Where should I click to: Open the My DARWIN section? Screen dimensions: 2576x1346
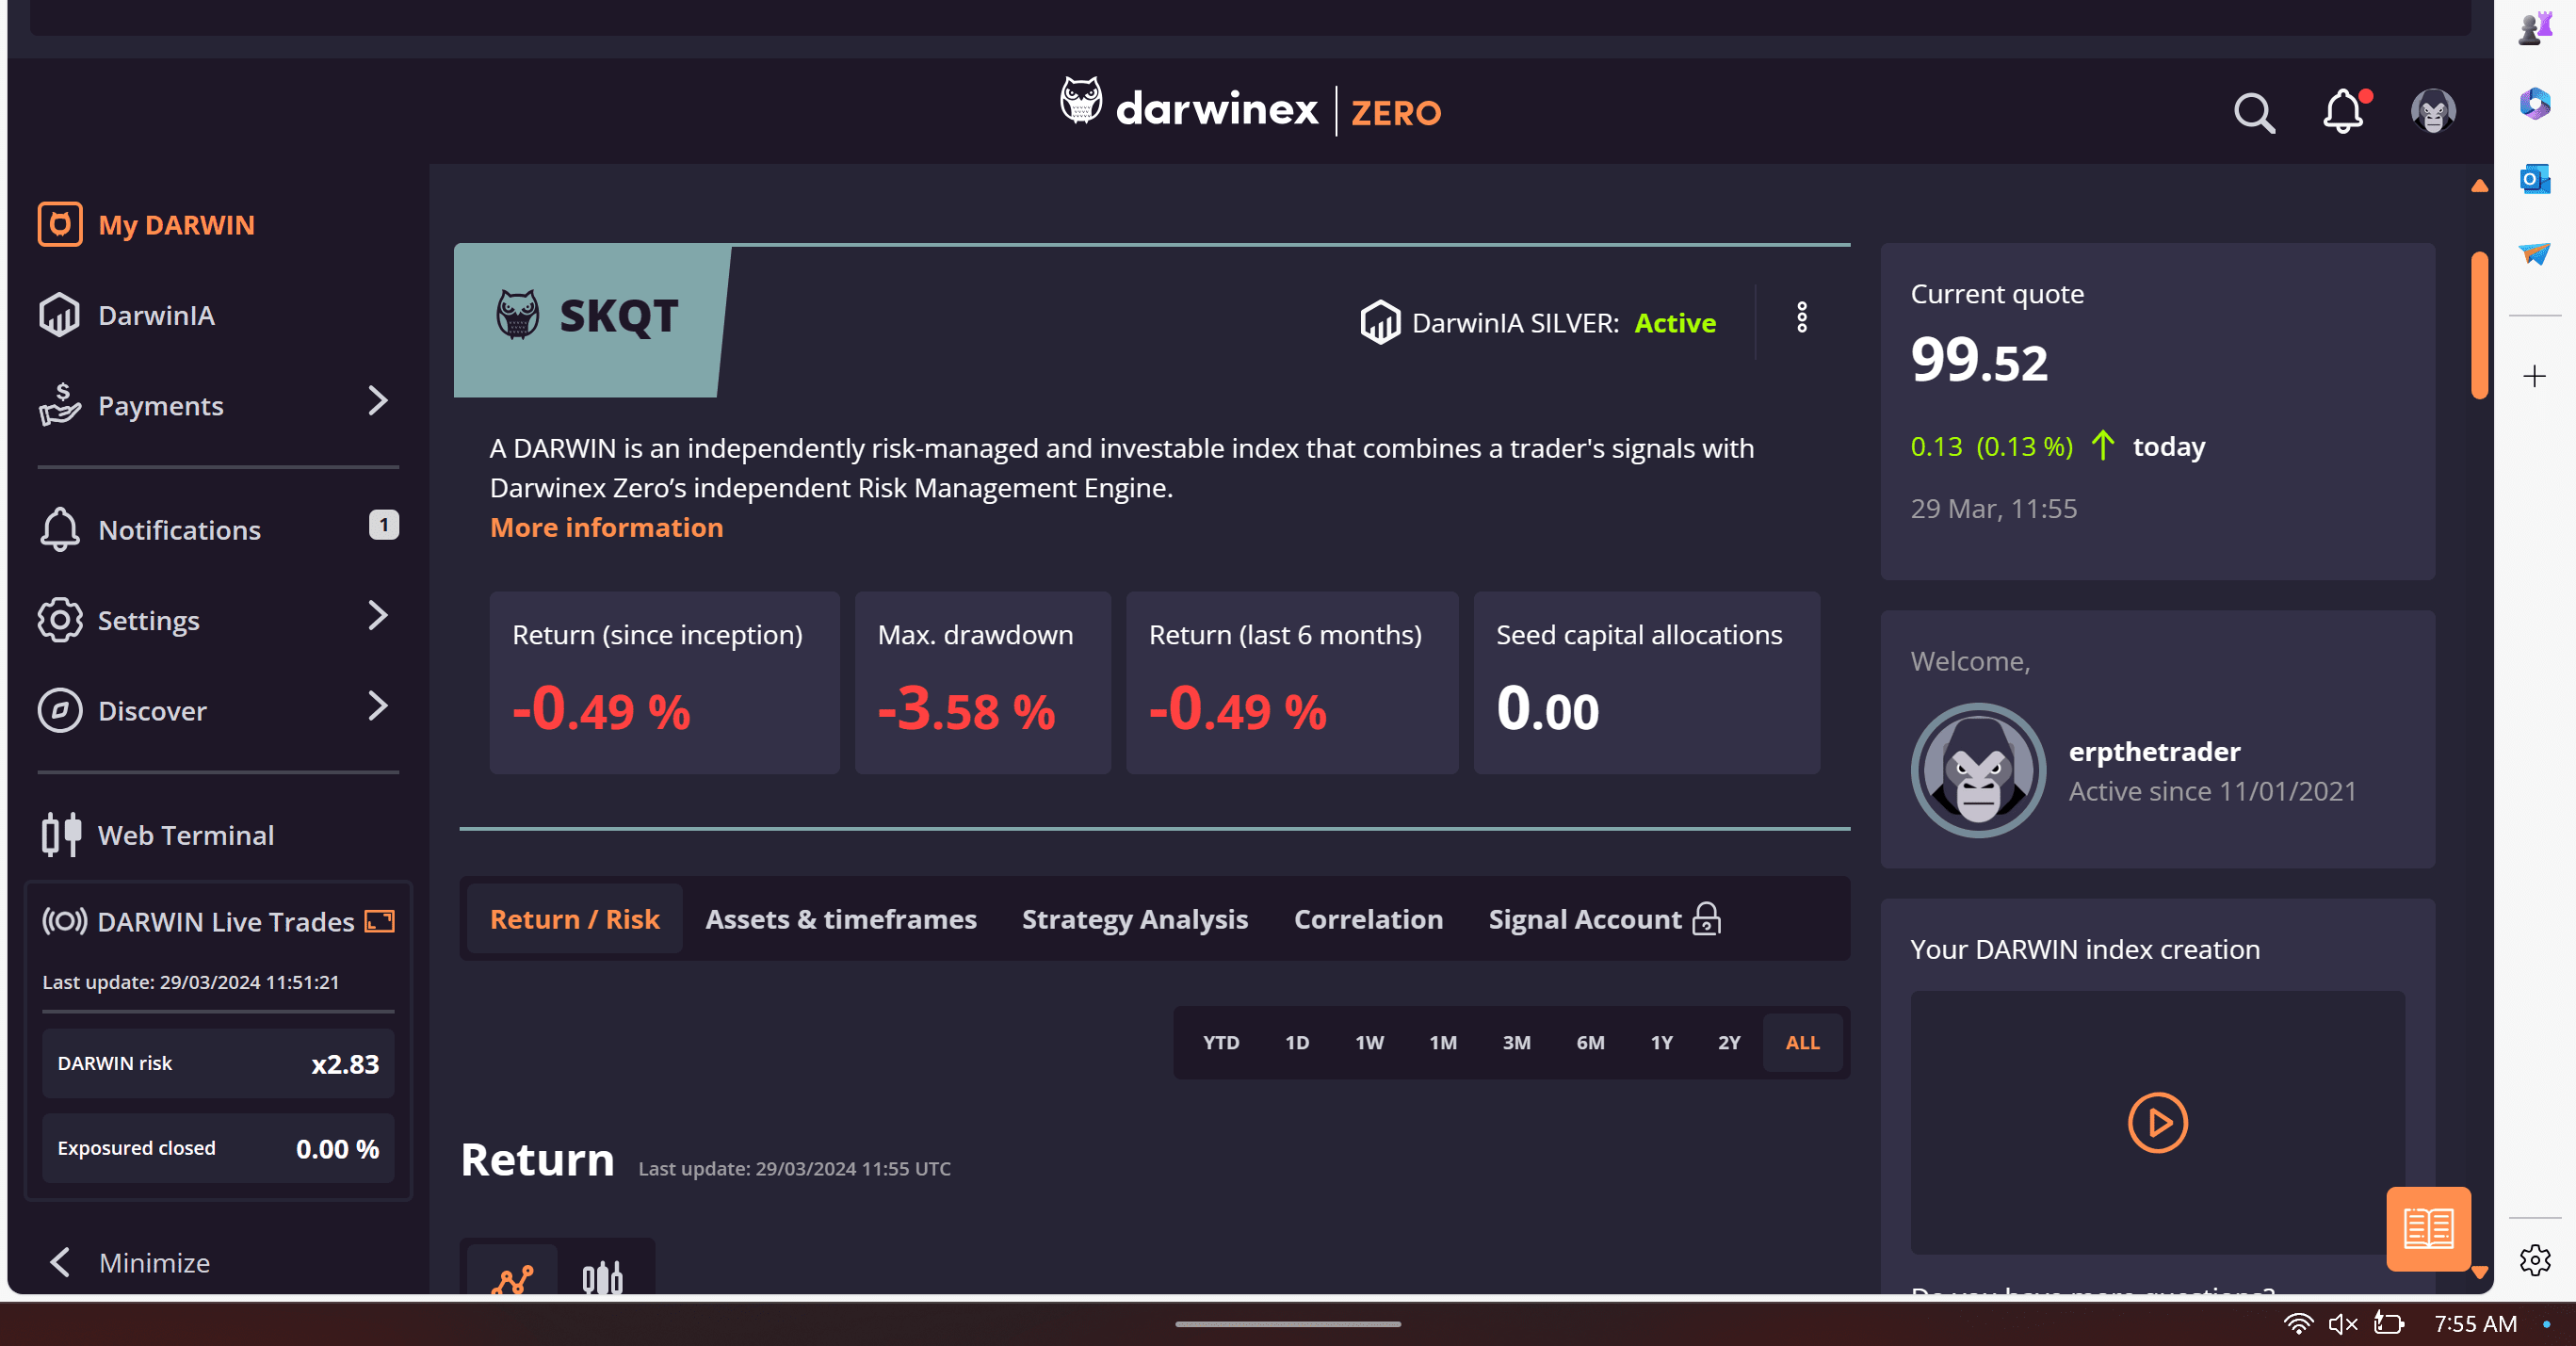coord(176,224)
